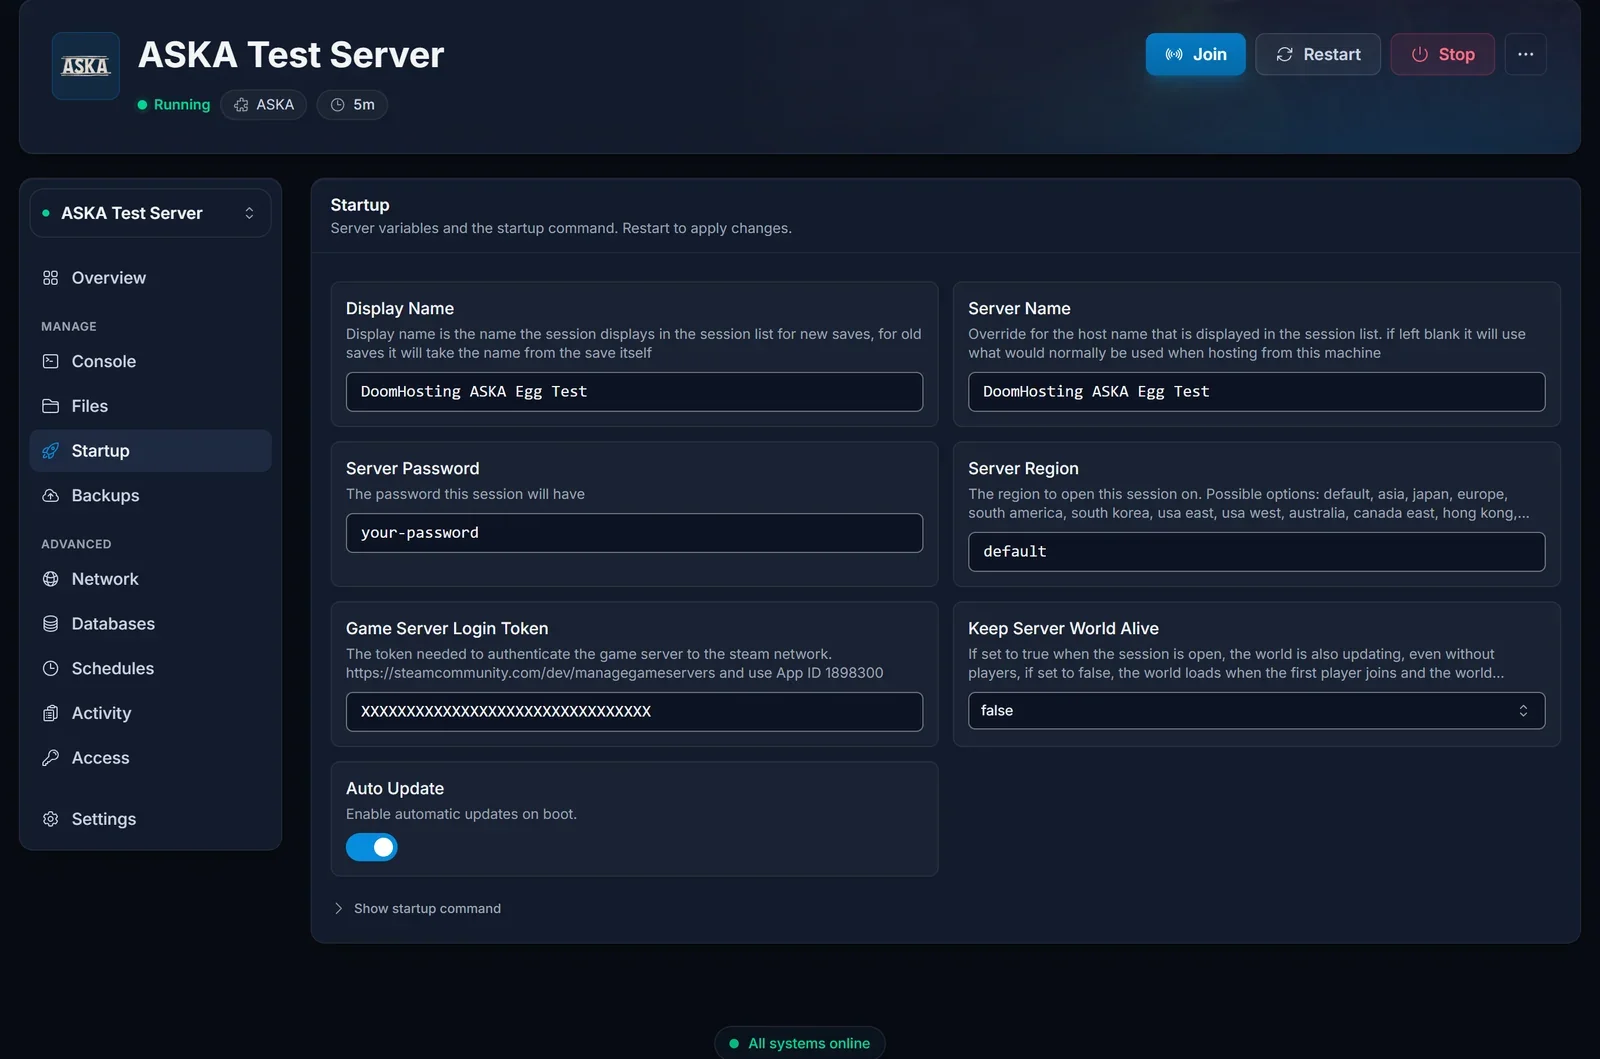Click the Access key icon

pyautogui.click(x=50, y=758)
